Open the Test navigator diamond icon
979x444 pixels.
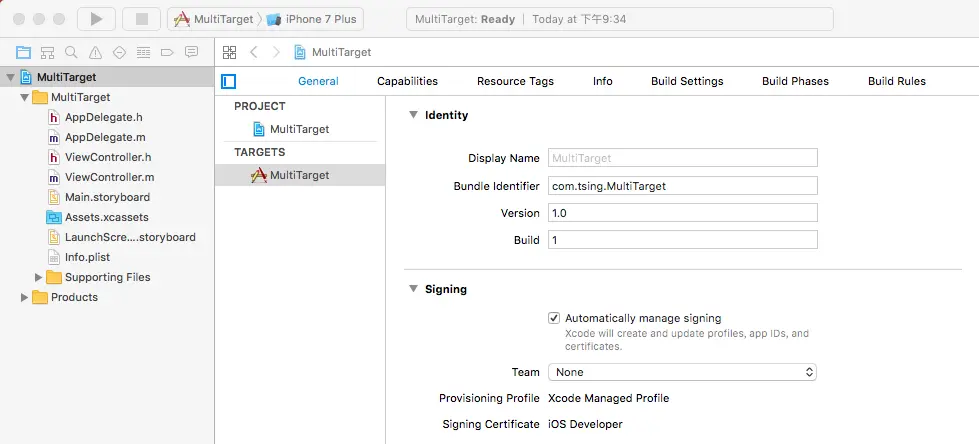119,52
